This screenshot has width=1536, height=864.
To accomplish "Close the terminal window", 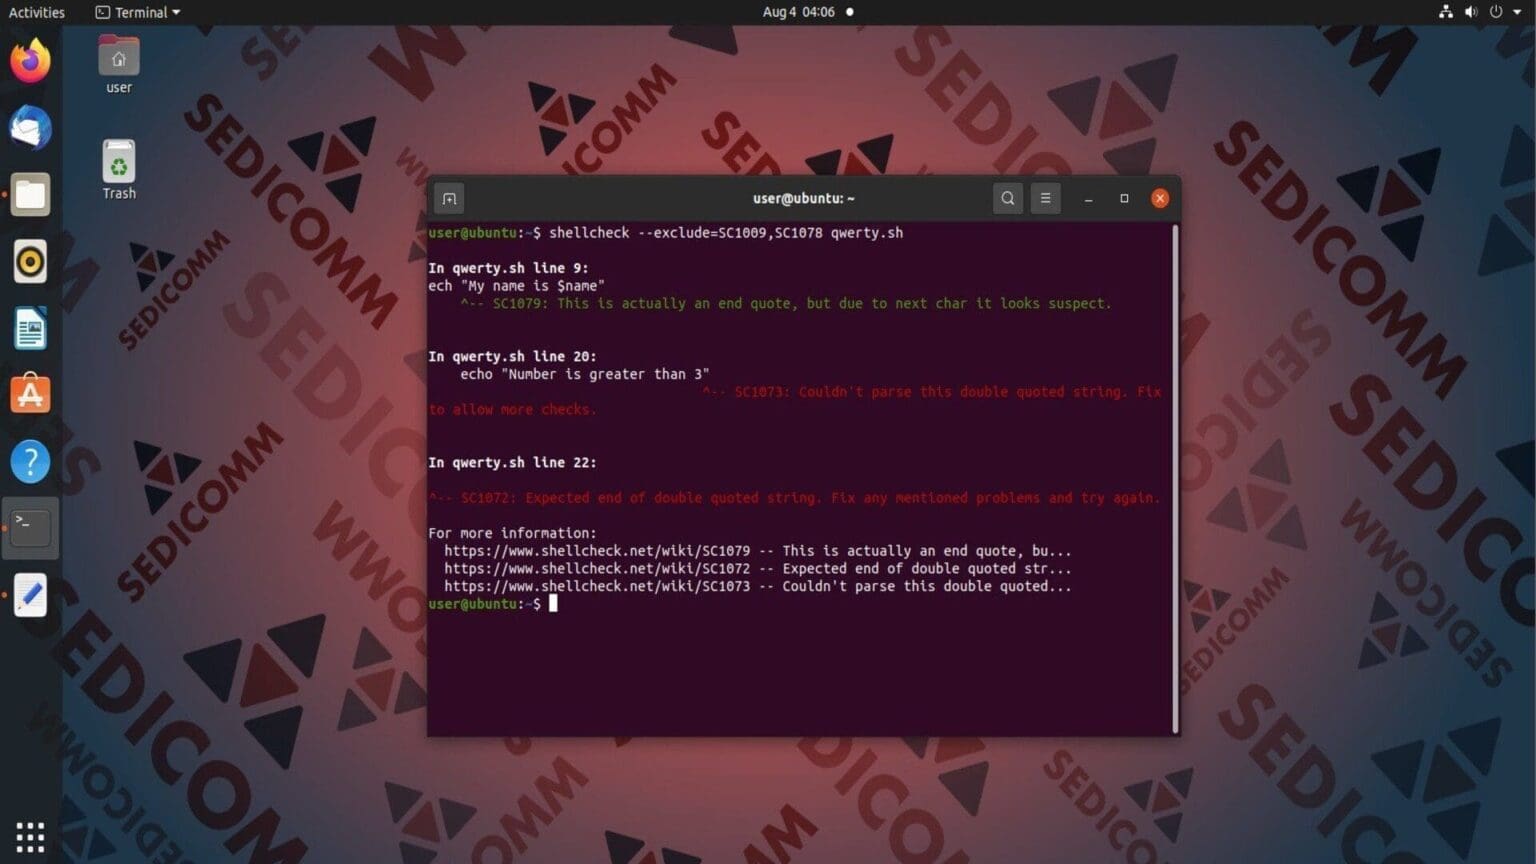I will (x=1160, y=198).
